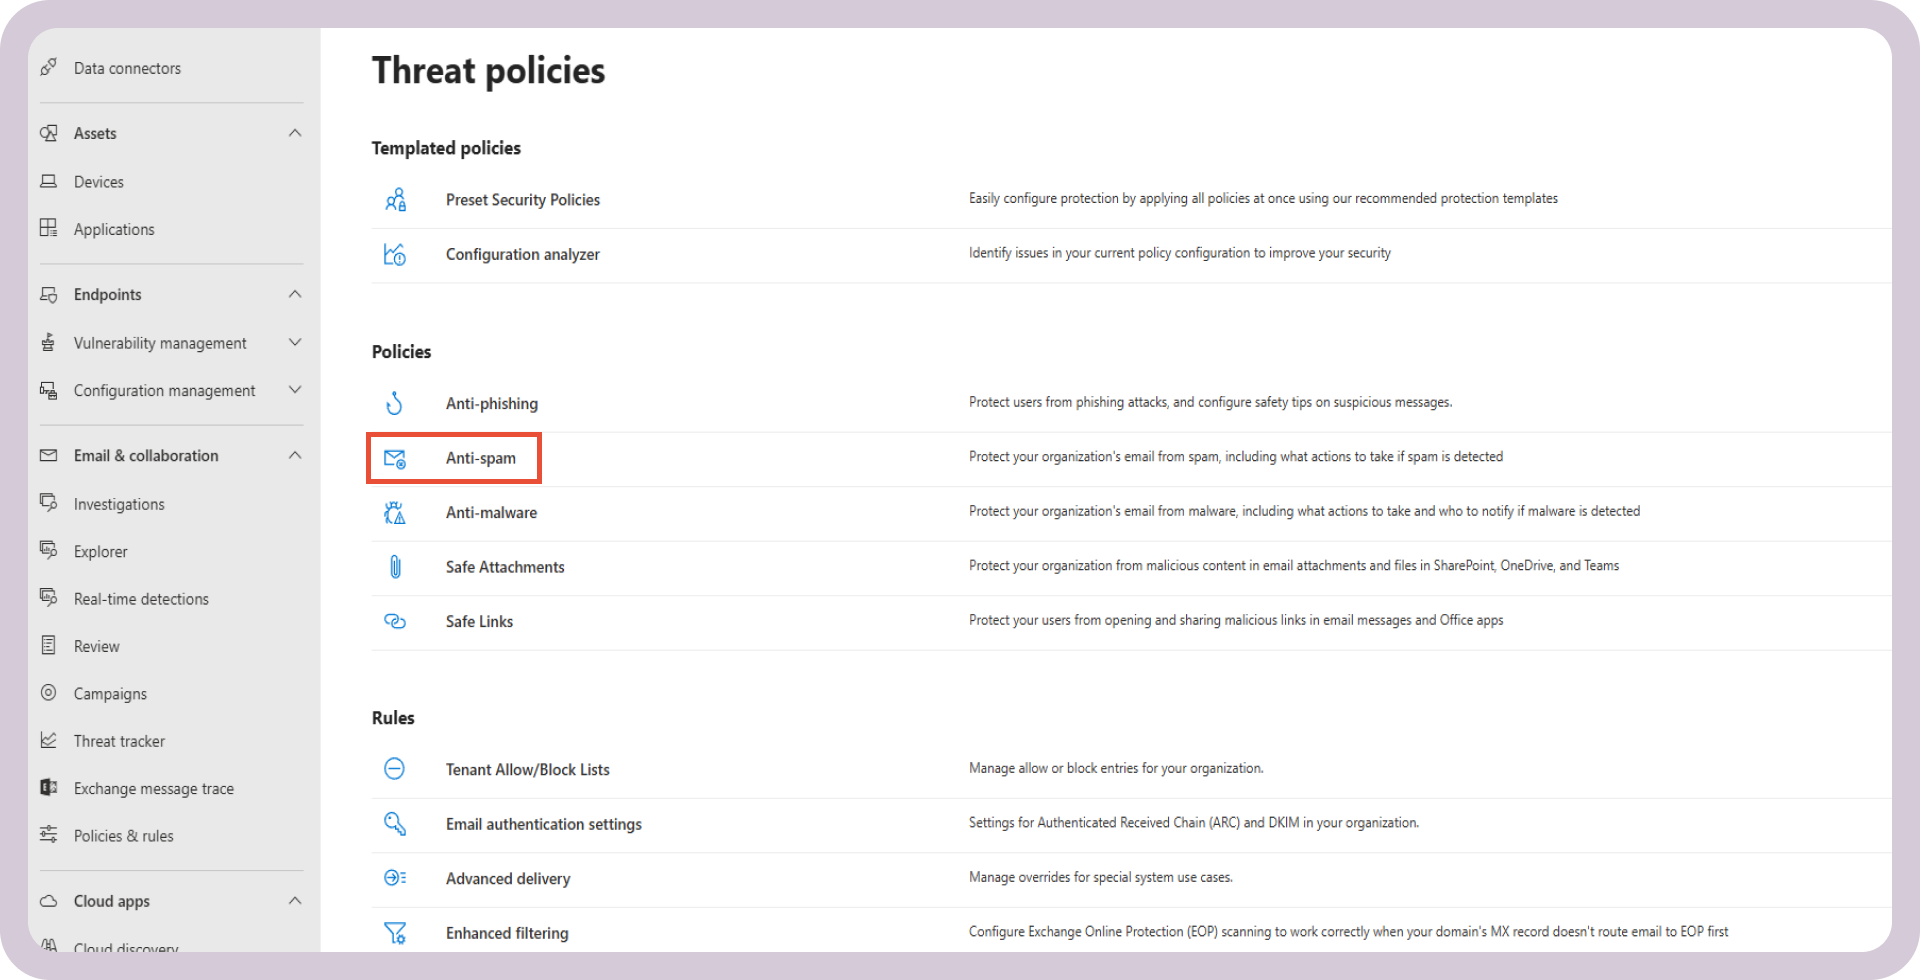Select Investigations in the navigation pane
The image size is (1920, 980).
[118, 504]
